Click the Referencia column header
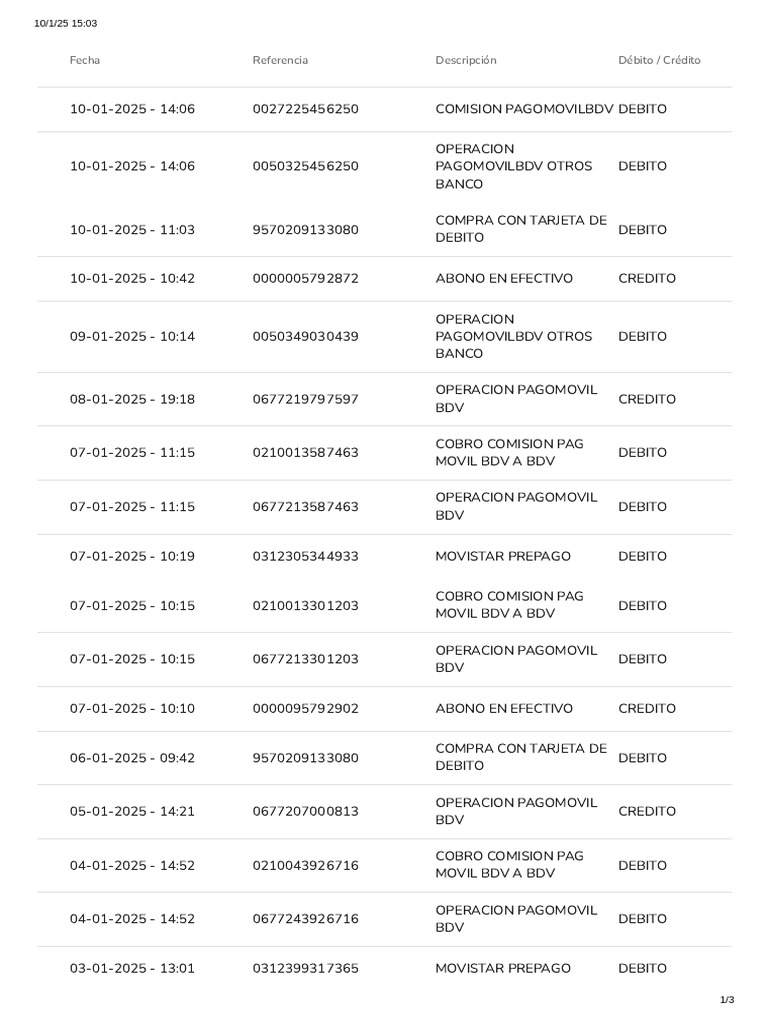The height and width of the screenshot is (1024, 768). (x=280, y=60)
